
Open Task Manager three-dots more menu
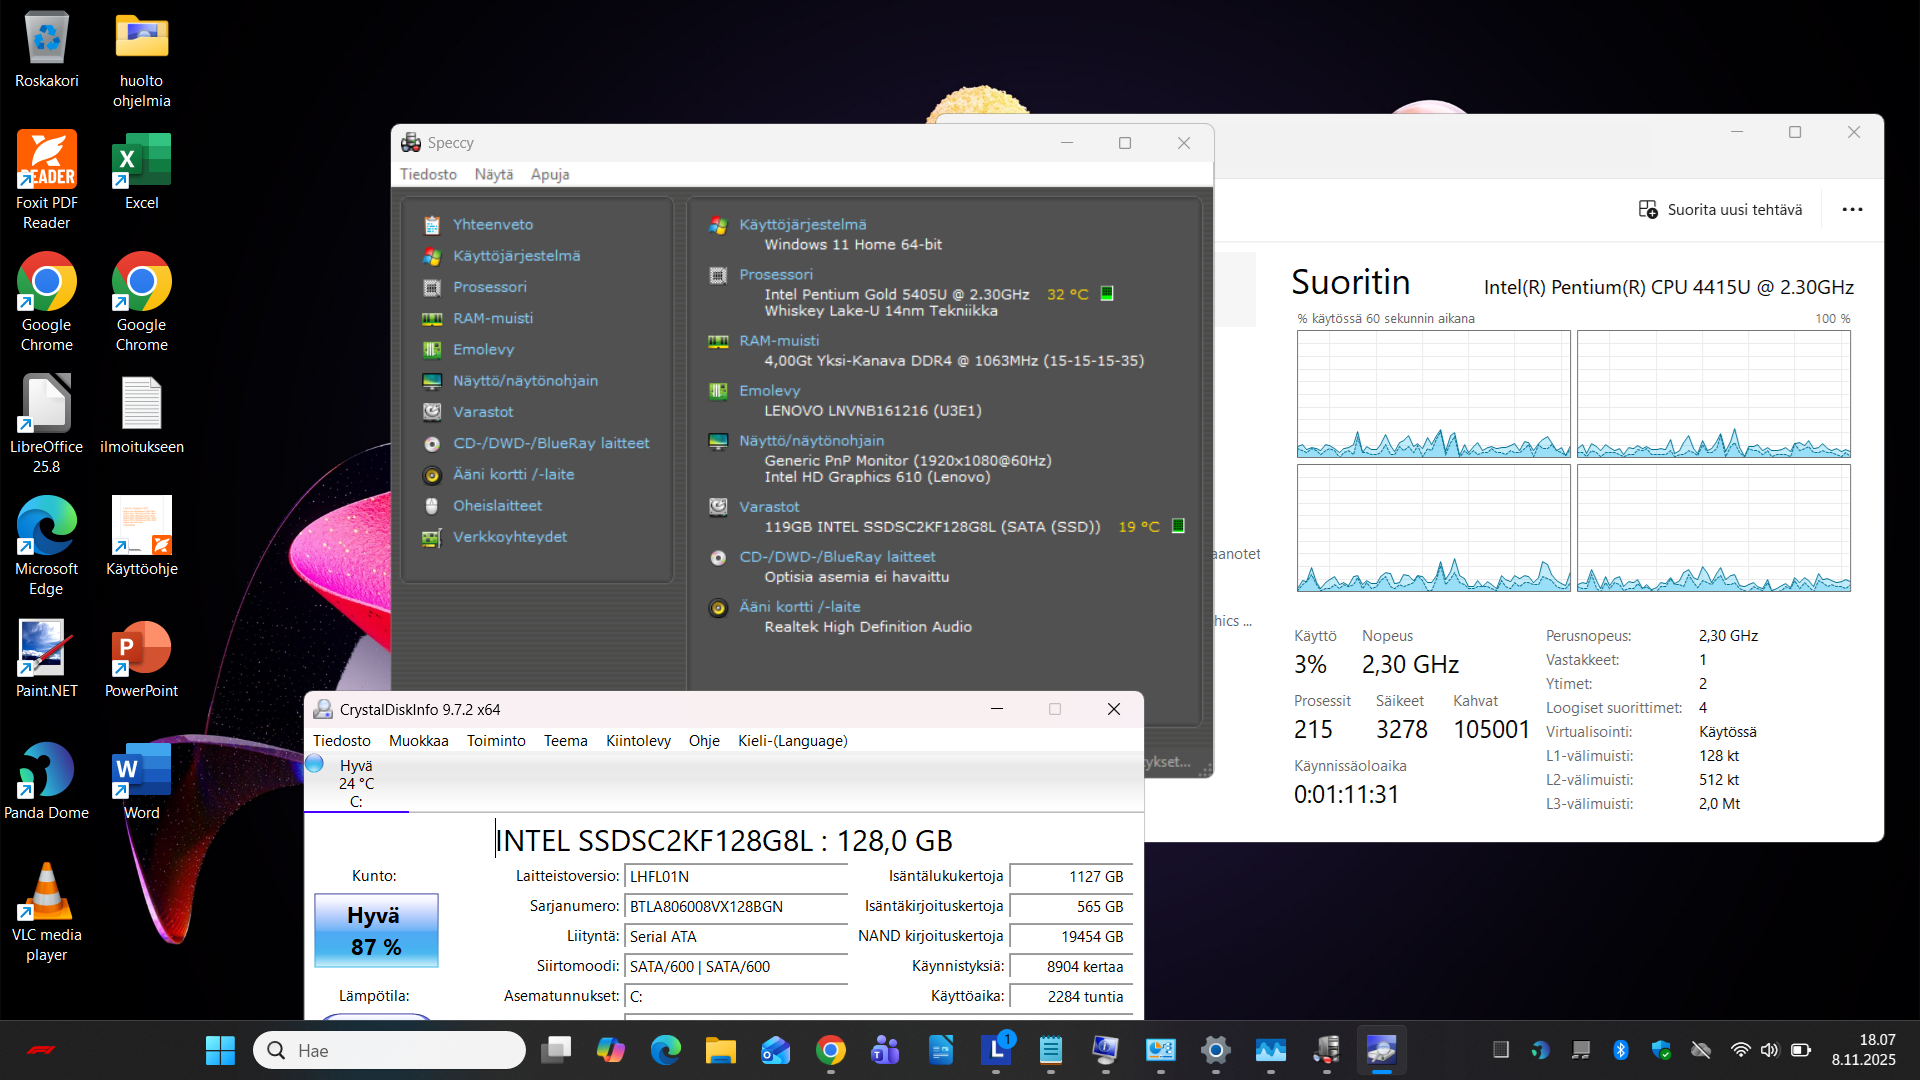click(1852, 210)
